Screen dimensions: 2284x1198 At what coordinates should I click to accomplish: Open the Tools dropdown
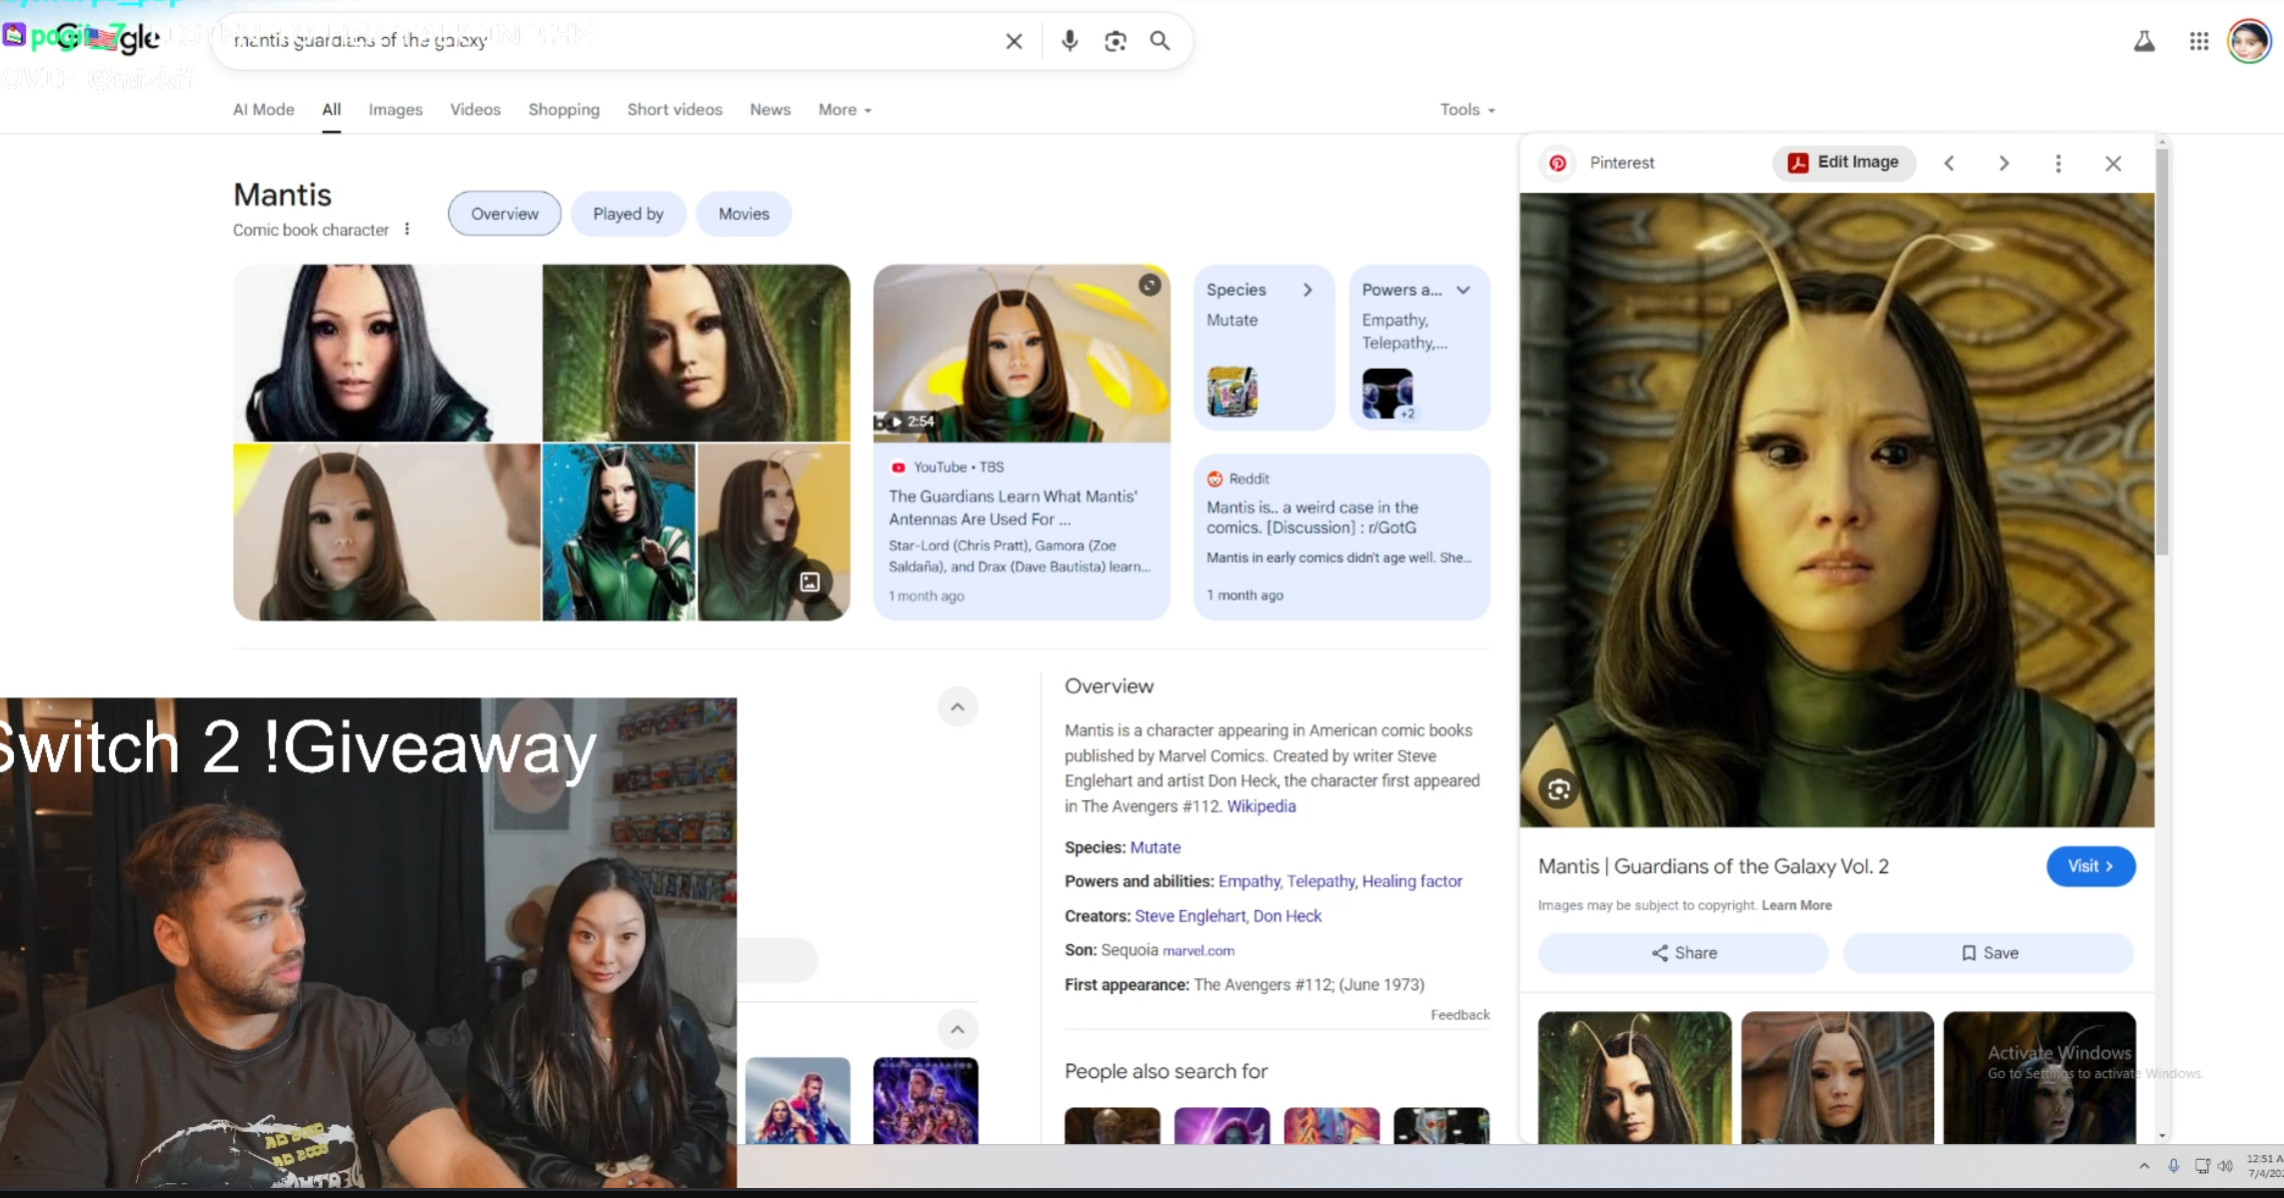point(1467,110)
